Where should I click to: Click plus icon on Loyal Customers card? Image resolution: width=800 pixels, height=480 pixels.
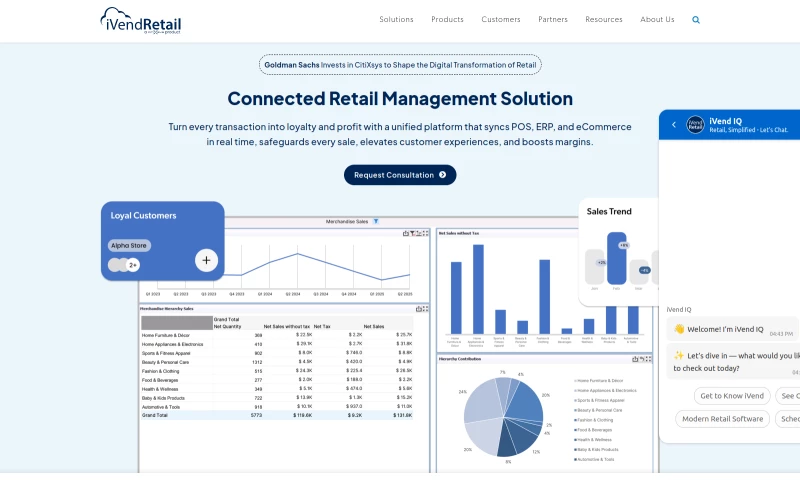click(206, 261)
